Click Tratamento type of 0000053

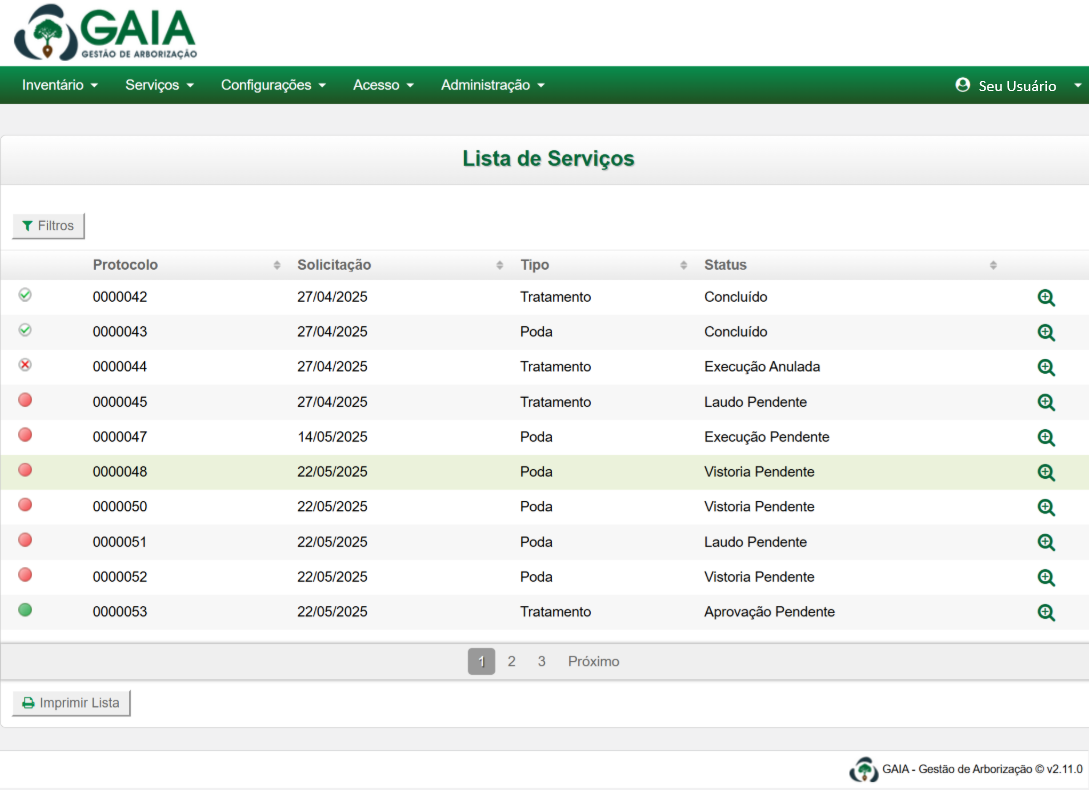tap(556, 612)
